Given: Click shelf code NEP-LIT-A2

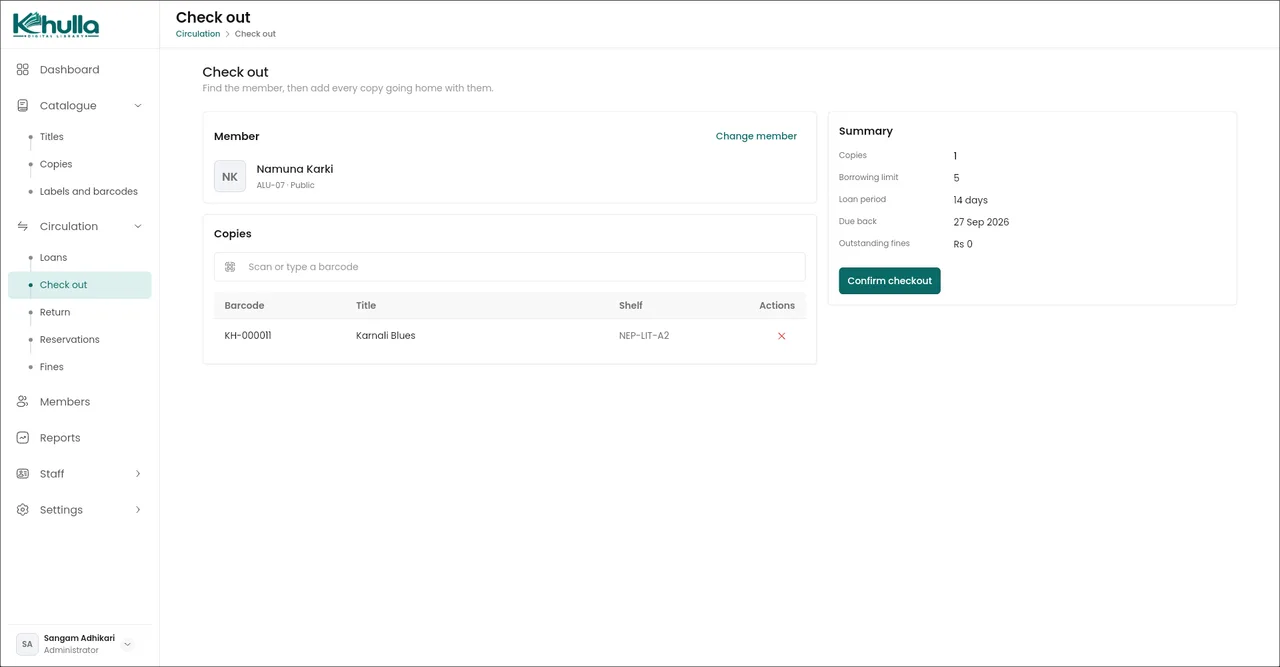Looking at the screenshot, I should click(x=644, y=336).
